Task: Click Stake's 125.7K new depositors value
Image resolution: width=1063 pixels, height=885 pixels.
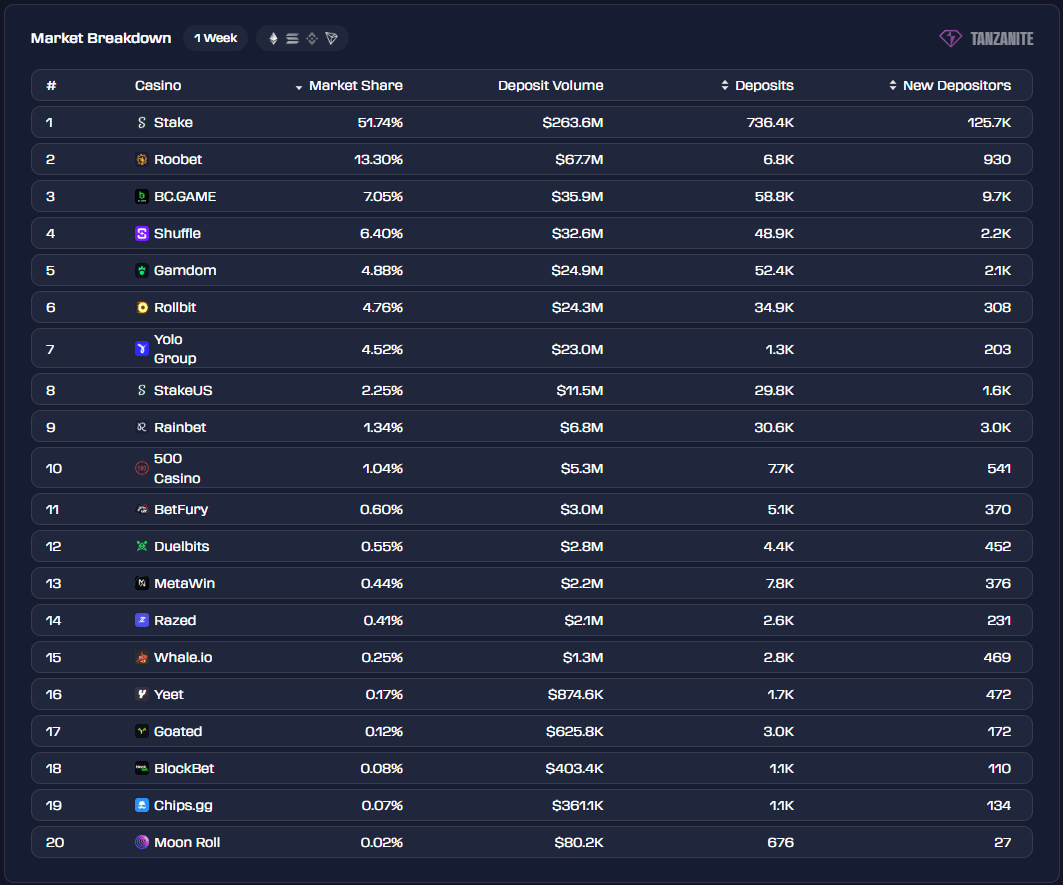Action: click(x=989, y=123)
